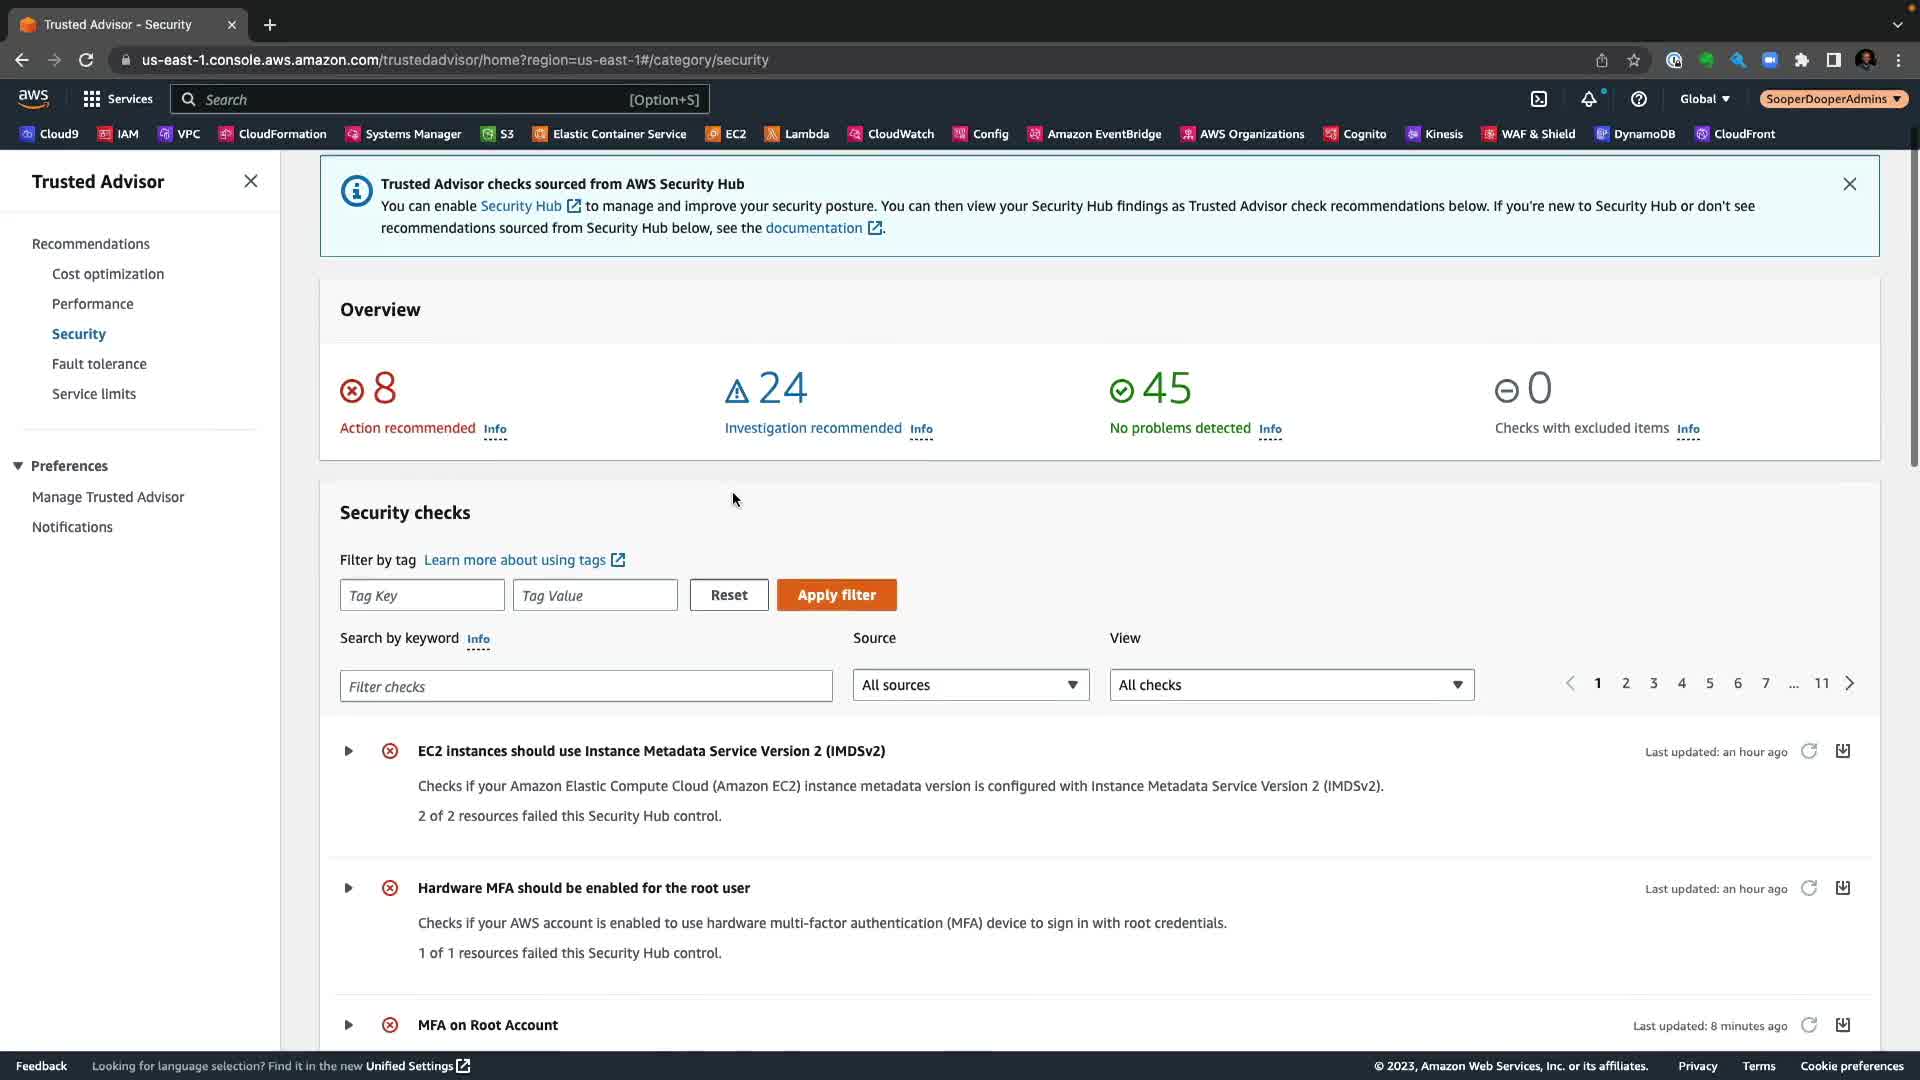
Task: Go to page 3 of checks
Action: coord(1653,683)
